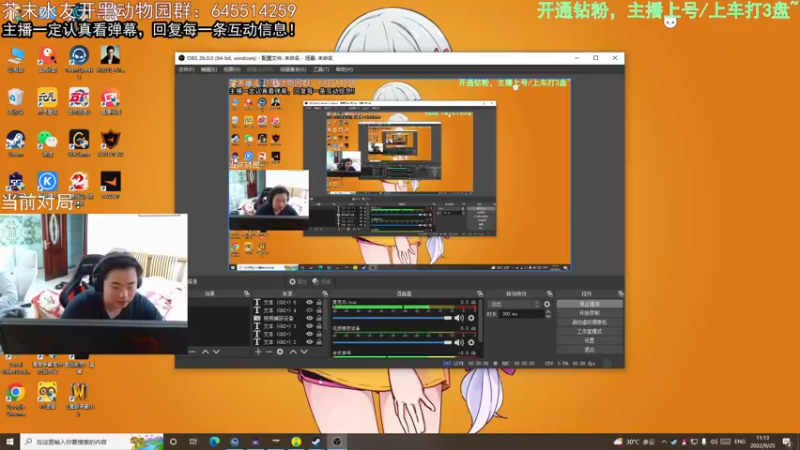Image resolution: width=800 pixels, height=450 pixels.
Task: Adjust the 麦克风/Aux volume slider
Action: coord(392,318)
